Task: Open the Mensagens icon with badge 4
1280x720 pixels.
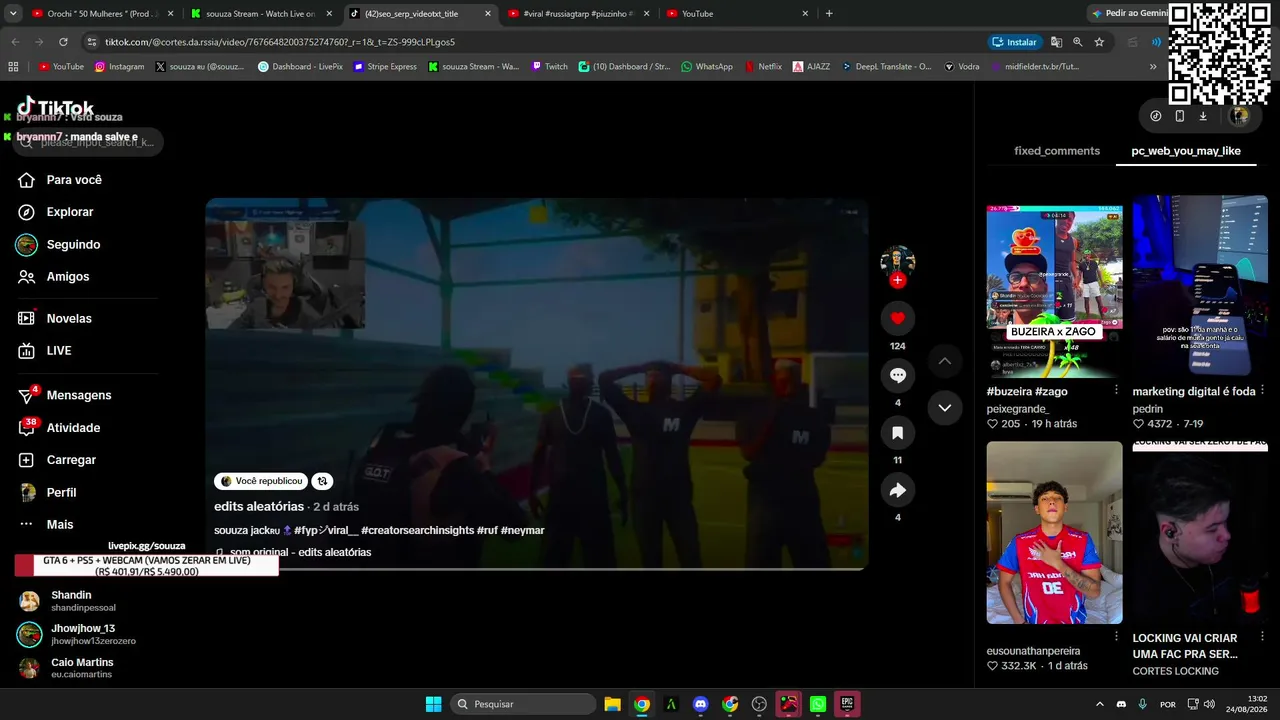Action: (x=27, y=395)
